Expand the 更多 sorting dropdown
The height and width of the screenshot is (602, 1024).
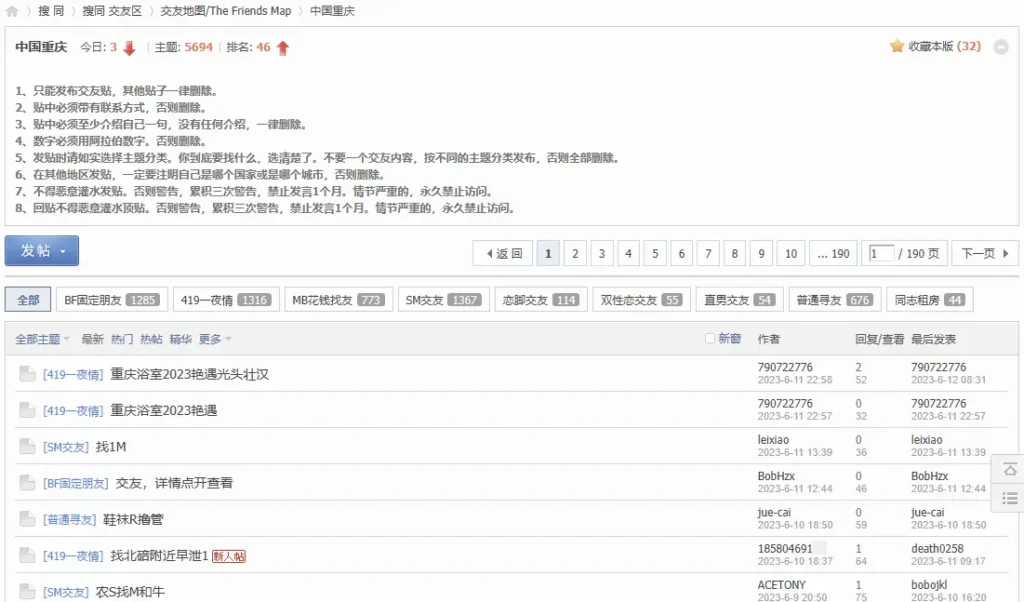(215, 339)
